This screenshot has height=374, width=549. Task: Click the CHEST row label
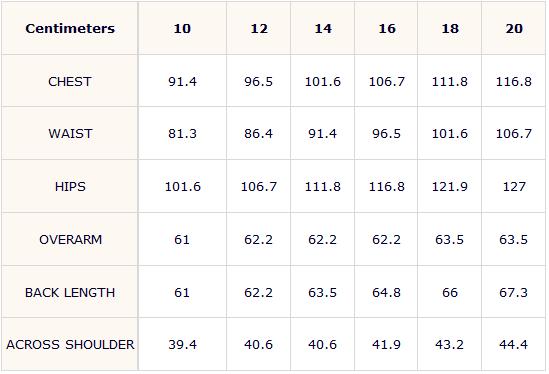(x=70, y=82)
